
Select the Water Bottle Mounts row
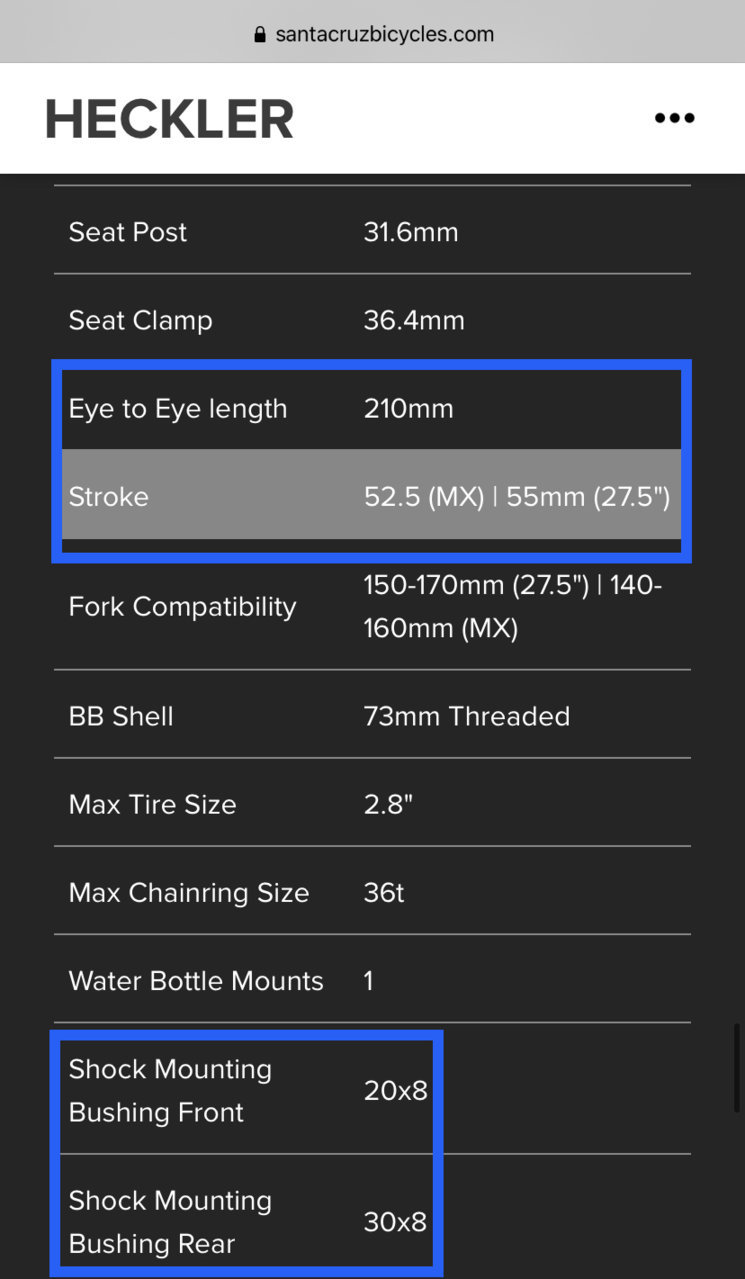click(x=372, y=980)
